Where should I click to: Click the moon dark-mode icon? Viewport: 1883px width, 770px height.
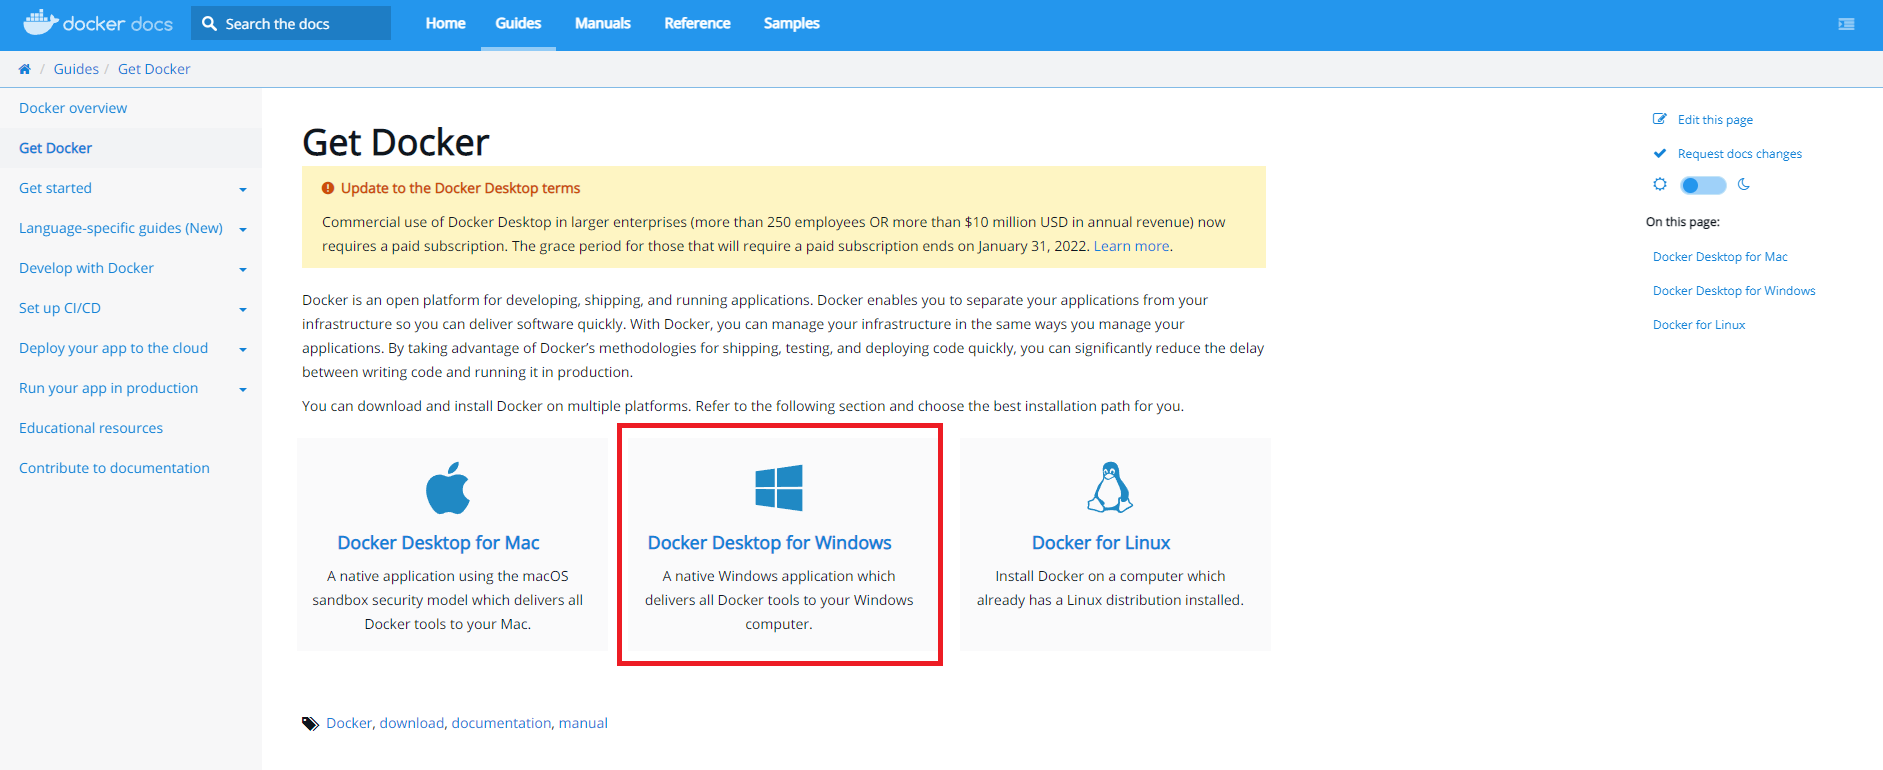1744,184
